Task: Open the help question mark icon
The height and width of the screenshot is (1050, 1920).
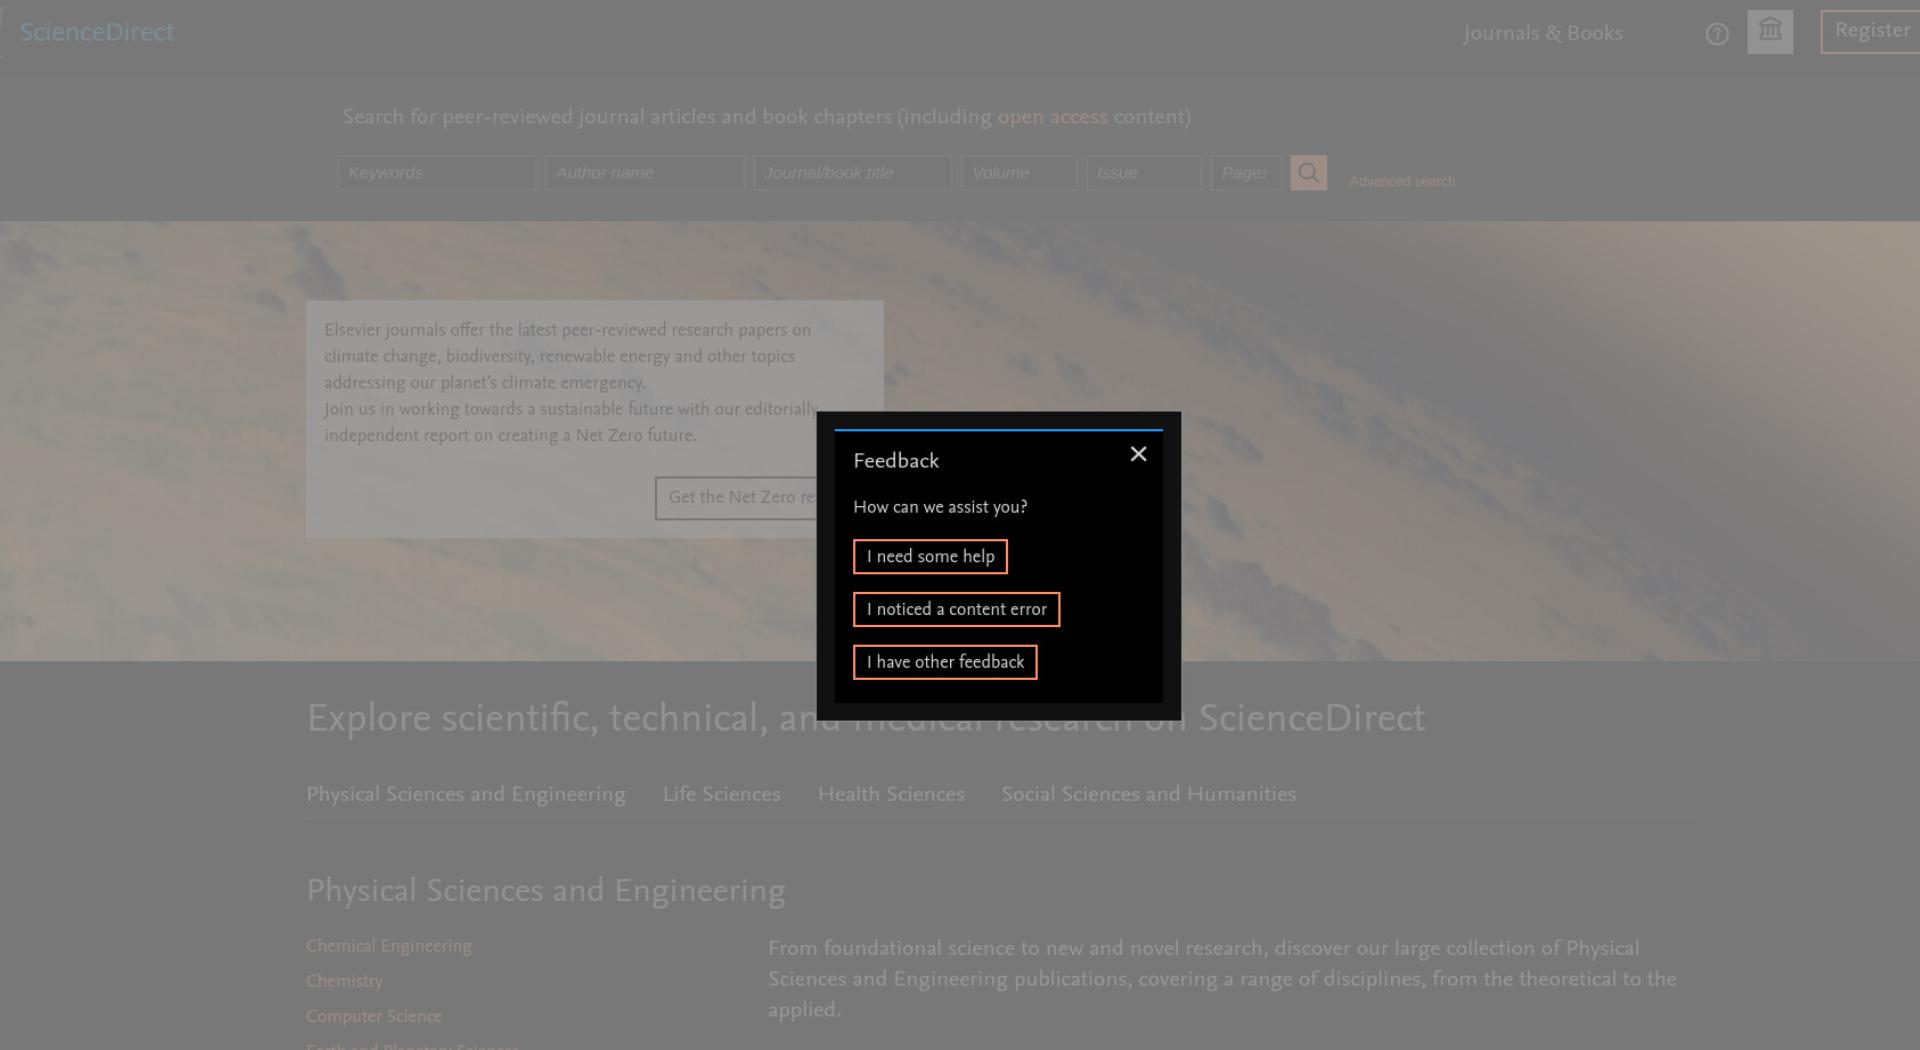Action: coord(1717,34)
